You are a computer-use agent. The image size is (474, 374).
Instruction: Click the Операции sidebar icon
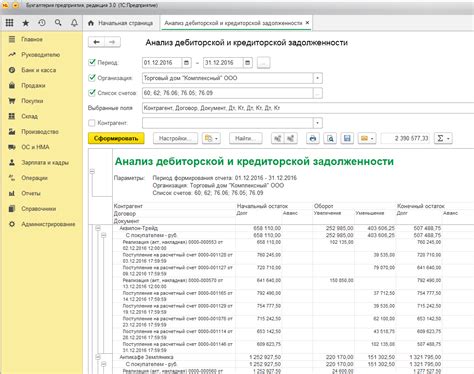[12, 178]
